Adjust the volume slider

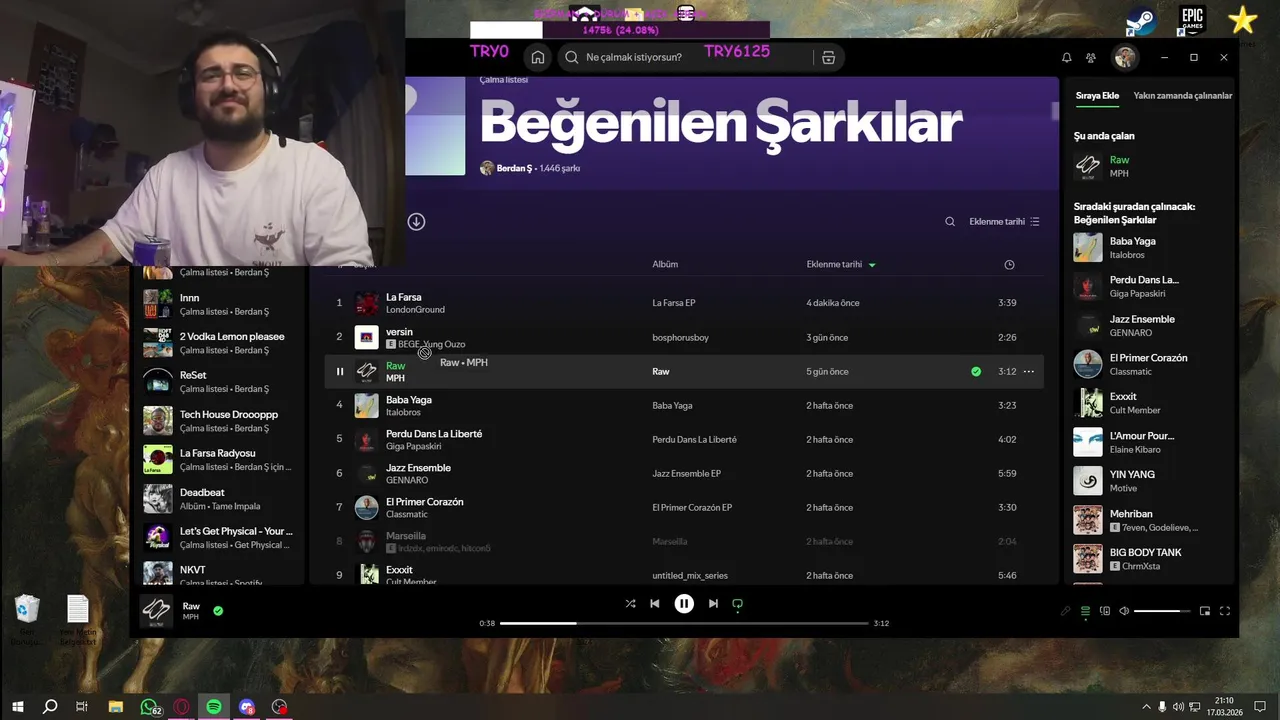(1163, 611)
